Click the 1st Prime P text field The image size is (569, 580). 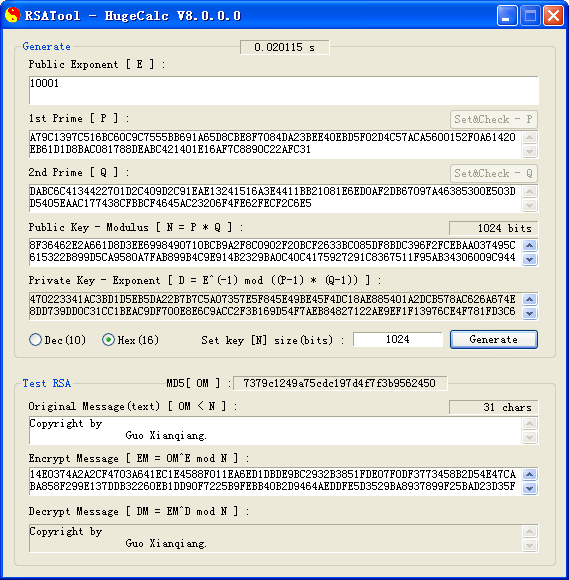tap(275, 144)
